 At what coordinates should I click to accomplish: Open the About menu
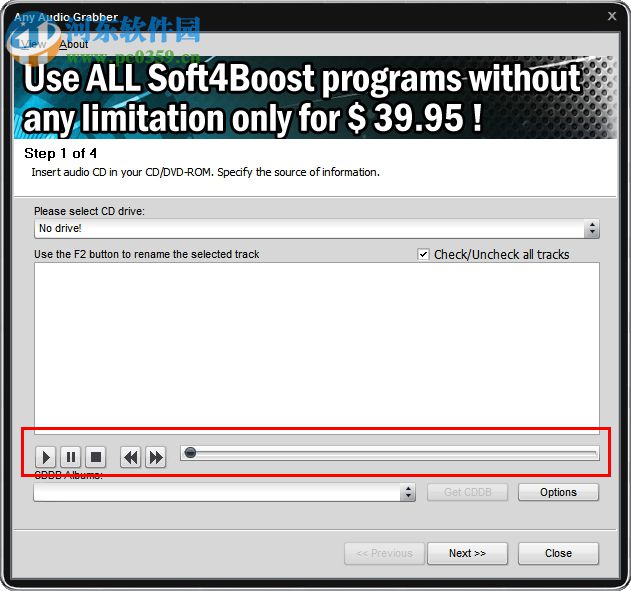click(74, 44)
